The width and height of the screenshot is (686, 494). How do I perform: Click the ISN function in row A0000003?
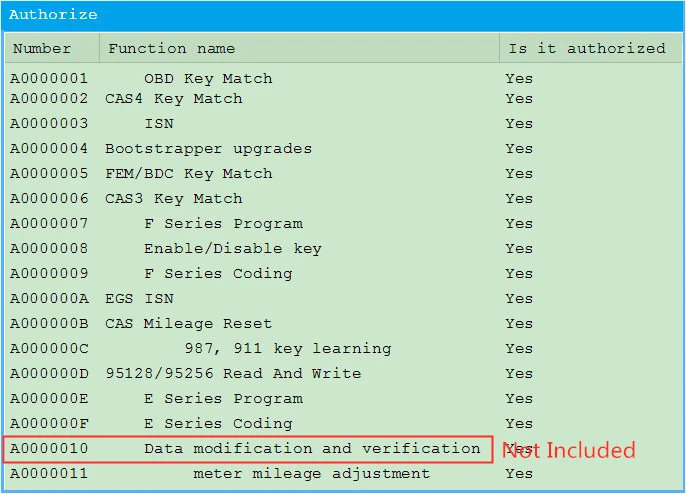tap(159, 123)
